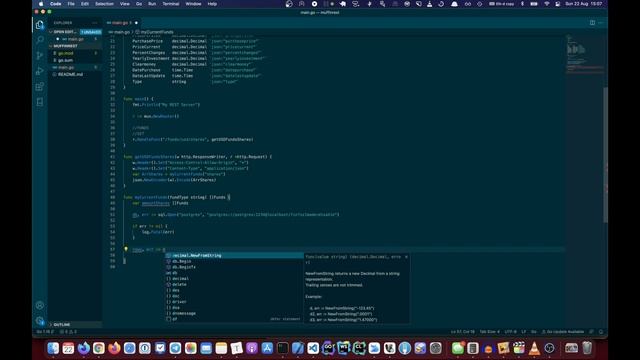
Task: Click the lightbulb code action icon
Action: tap(126, 249)
